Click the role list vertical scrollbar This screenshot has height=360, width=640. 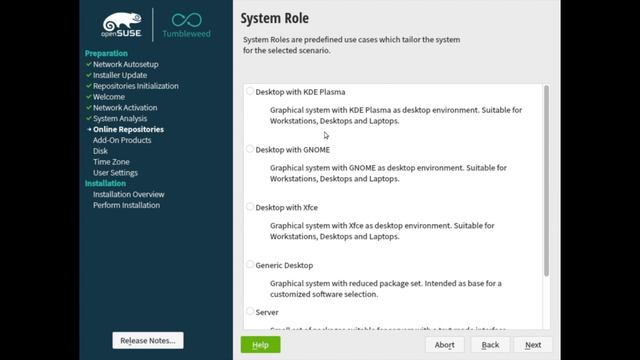[x=547, y=181]
